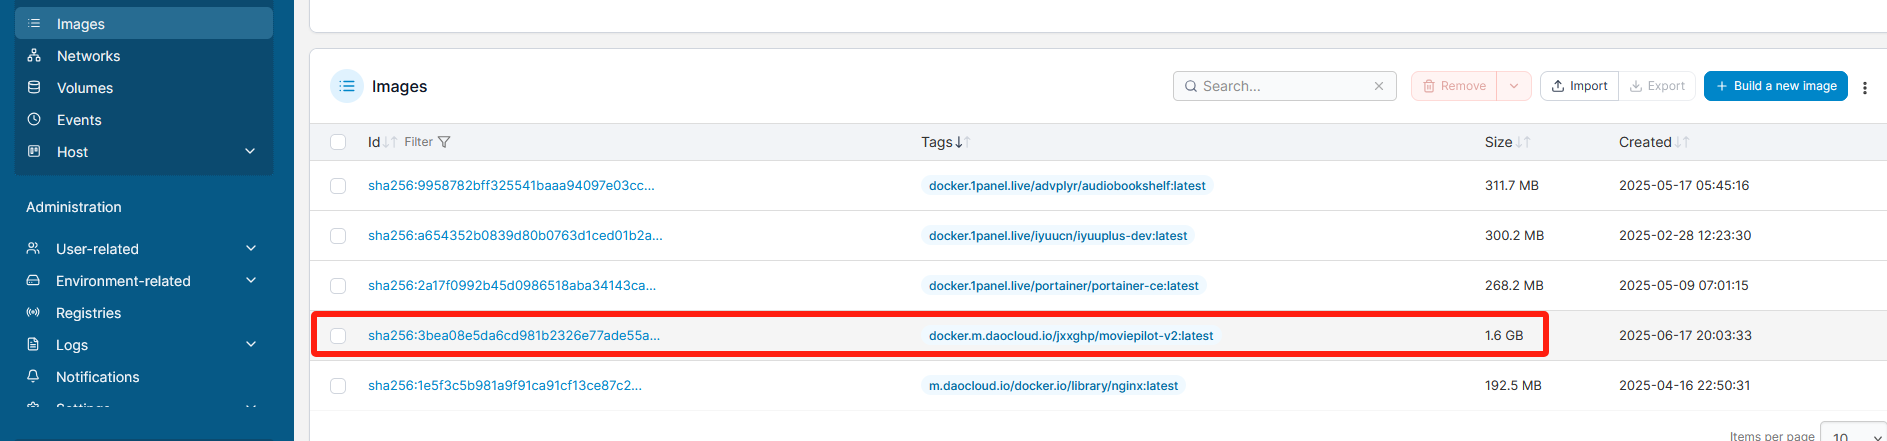Select the audiobookshelf image checkbox
This screenshot has width=1887, height=441.
pos(338,186)
